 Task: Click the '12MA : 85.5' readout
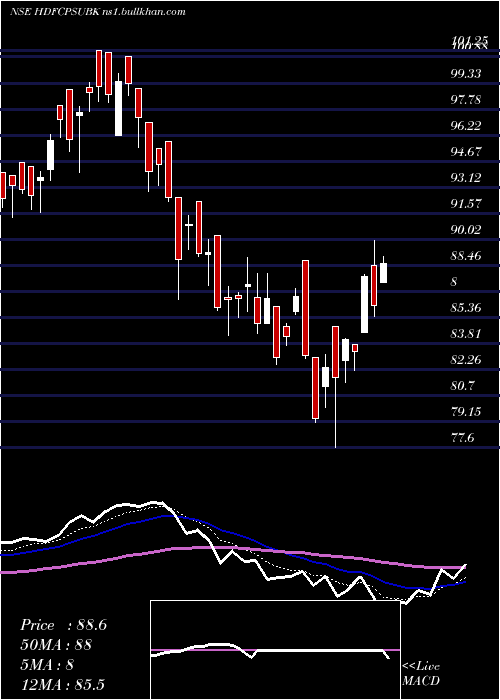tap(63, 684)
